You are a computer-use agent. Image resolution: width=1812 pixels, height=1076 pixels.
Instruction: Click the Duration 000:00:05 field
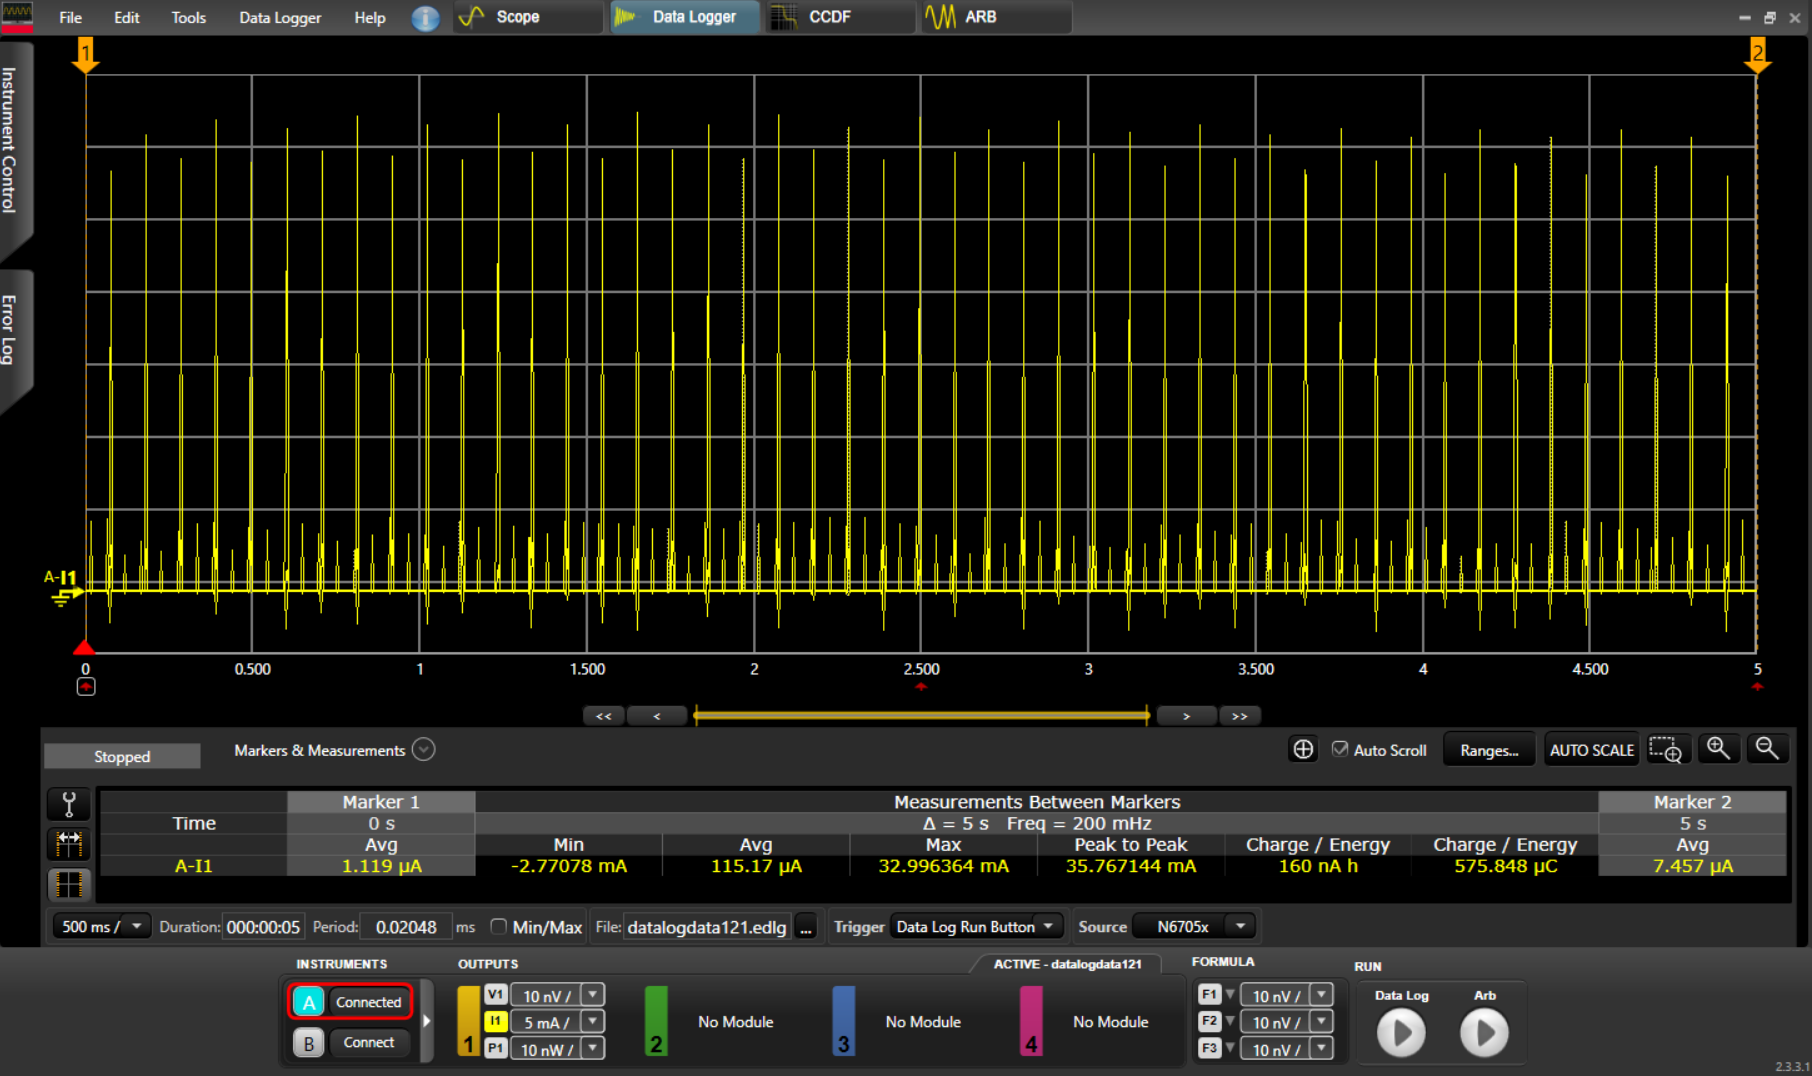click(263, 927)
